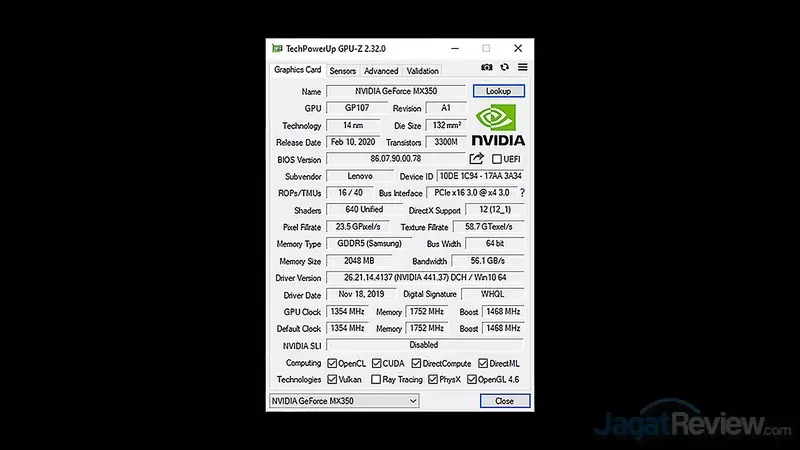Image resolution: width=800 pixels, height=450 pixels.
Task: Click the Lookup button
Action: [x=498, y=91]
